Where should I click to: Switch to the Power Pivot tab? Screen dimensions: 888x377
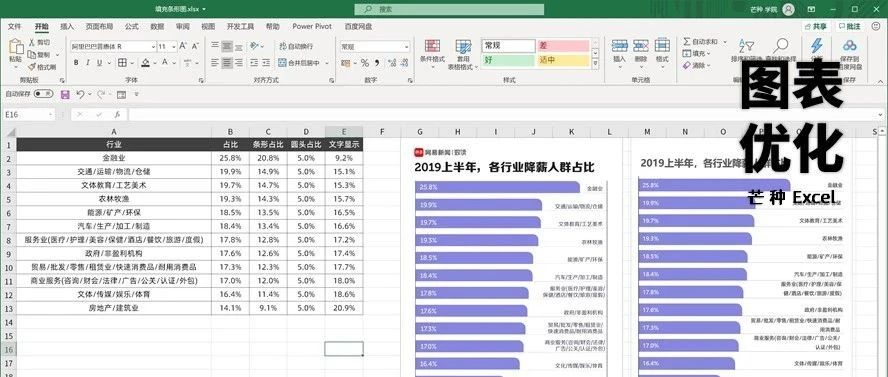[312, 27]
